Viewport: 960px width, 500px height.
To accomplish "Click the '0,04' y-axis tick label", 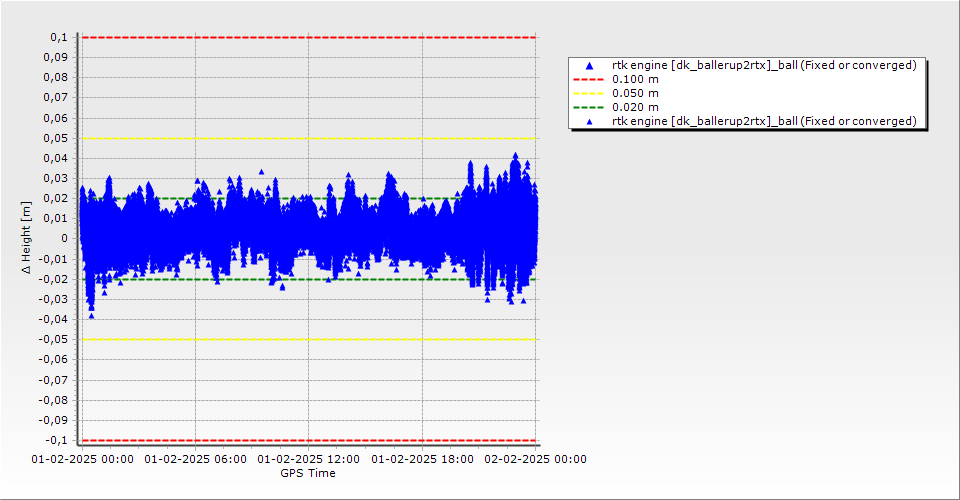I will 56,159.
